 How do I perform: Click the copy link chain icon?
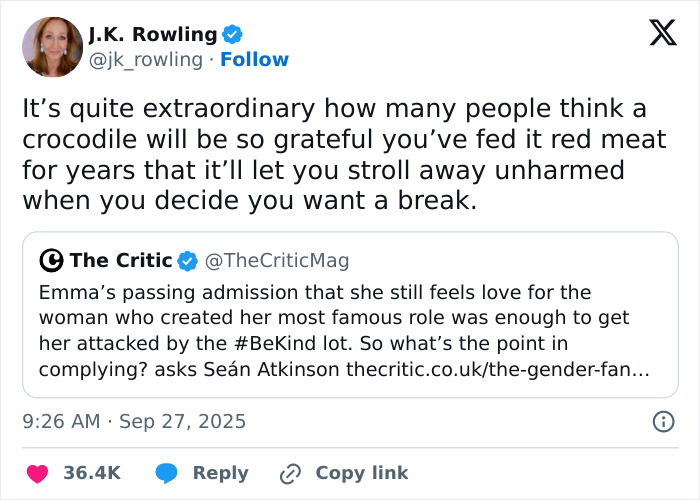[291, 473]
